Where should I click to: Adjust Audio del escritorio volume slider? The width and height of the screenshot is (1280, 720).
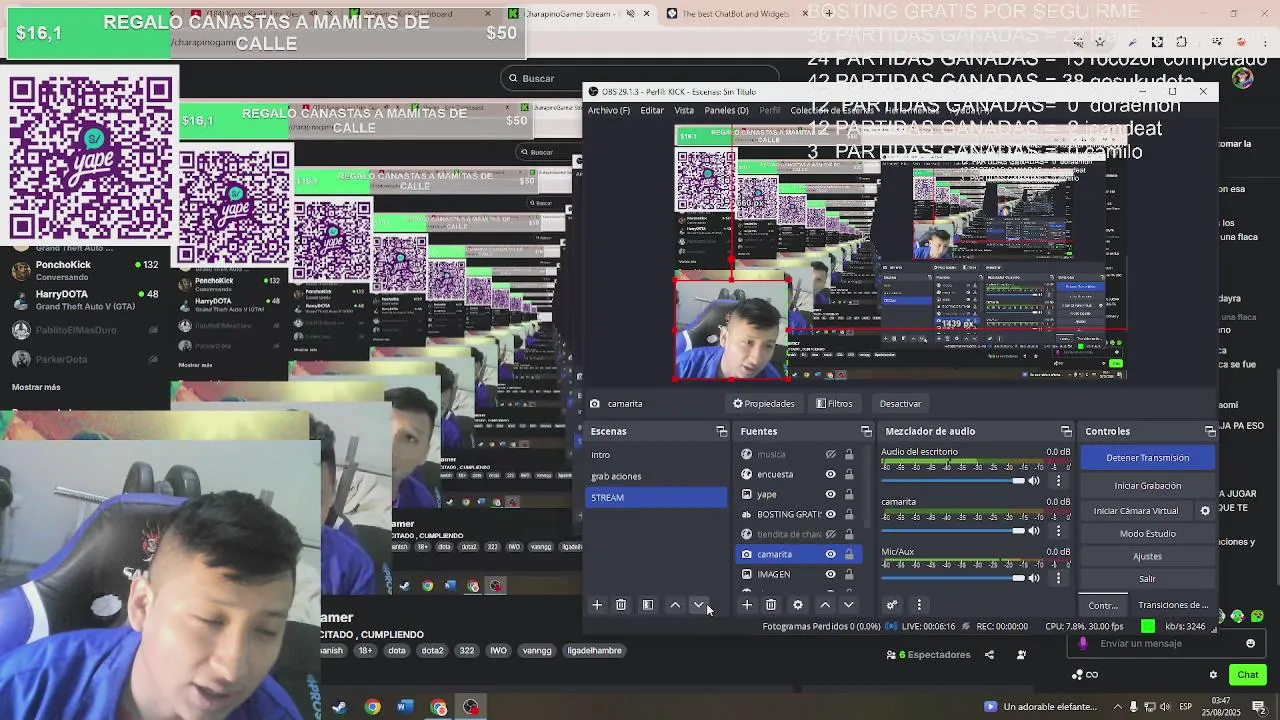(x=953, y=481)
